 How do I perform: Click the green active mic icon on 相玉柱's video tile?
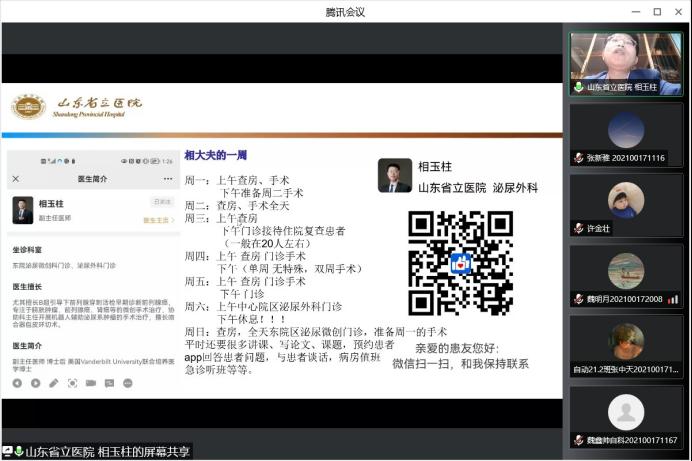(579, 87)
